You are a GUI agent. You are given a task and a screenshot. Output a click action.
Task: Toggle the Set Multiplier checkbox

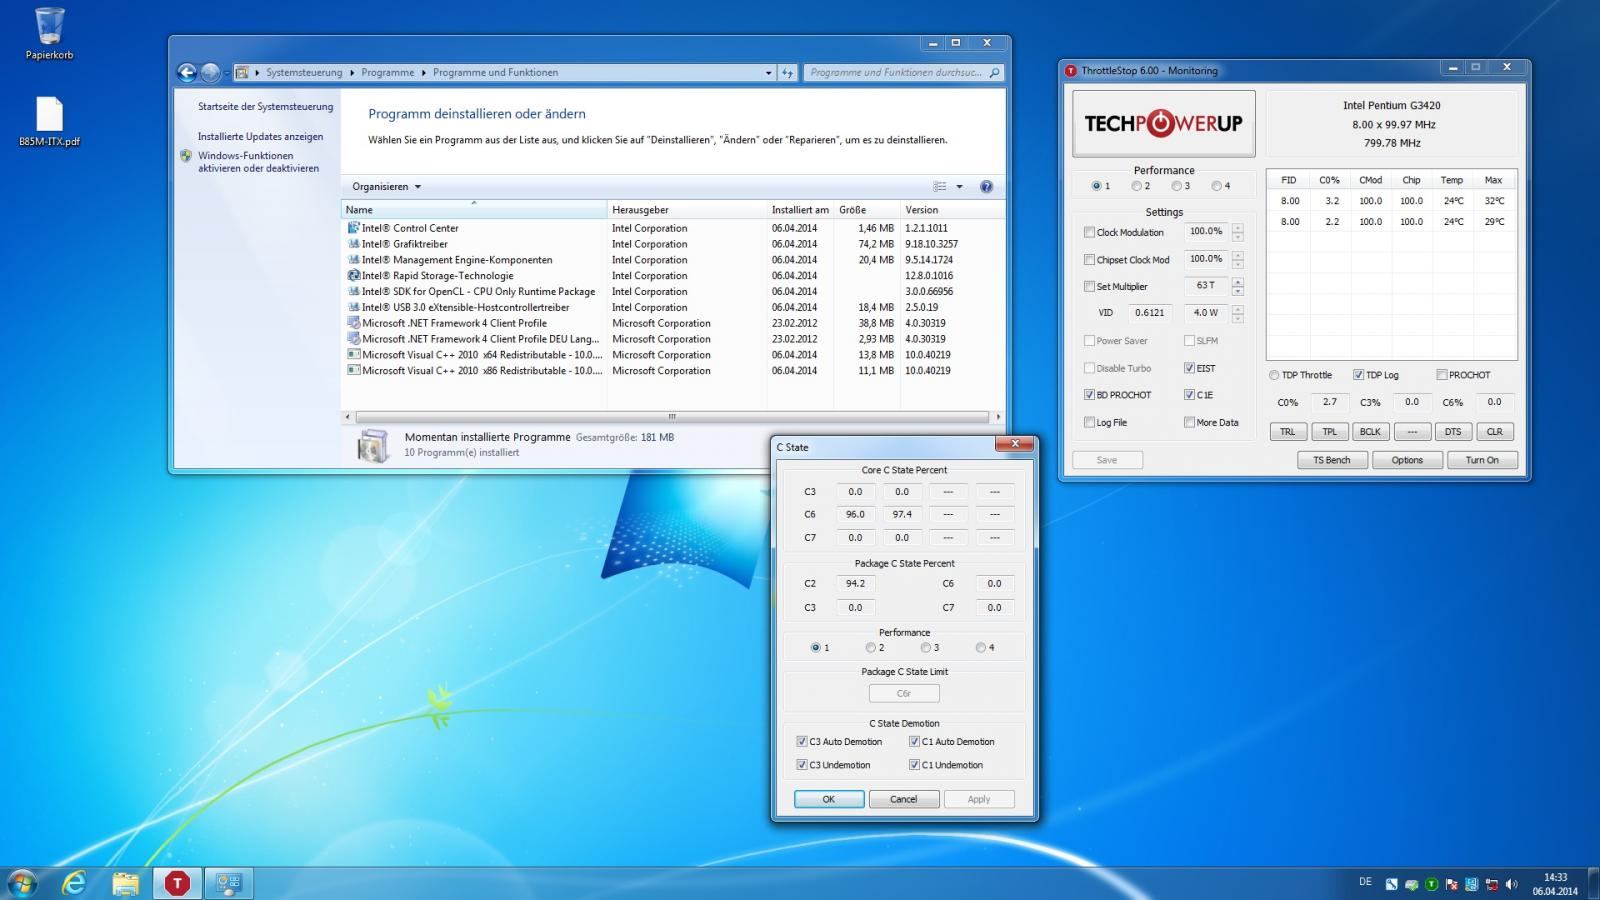pos(1089,287)
